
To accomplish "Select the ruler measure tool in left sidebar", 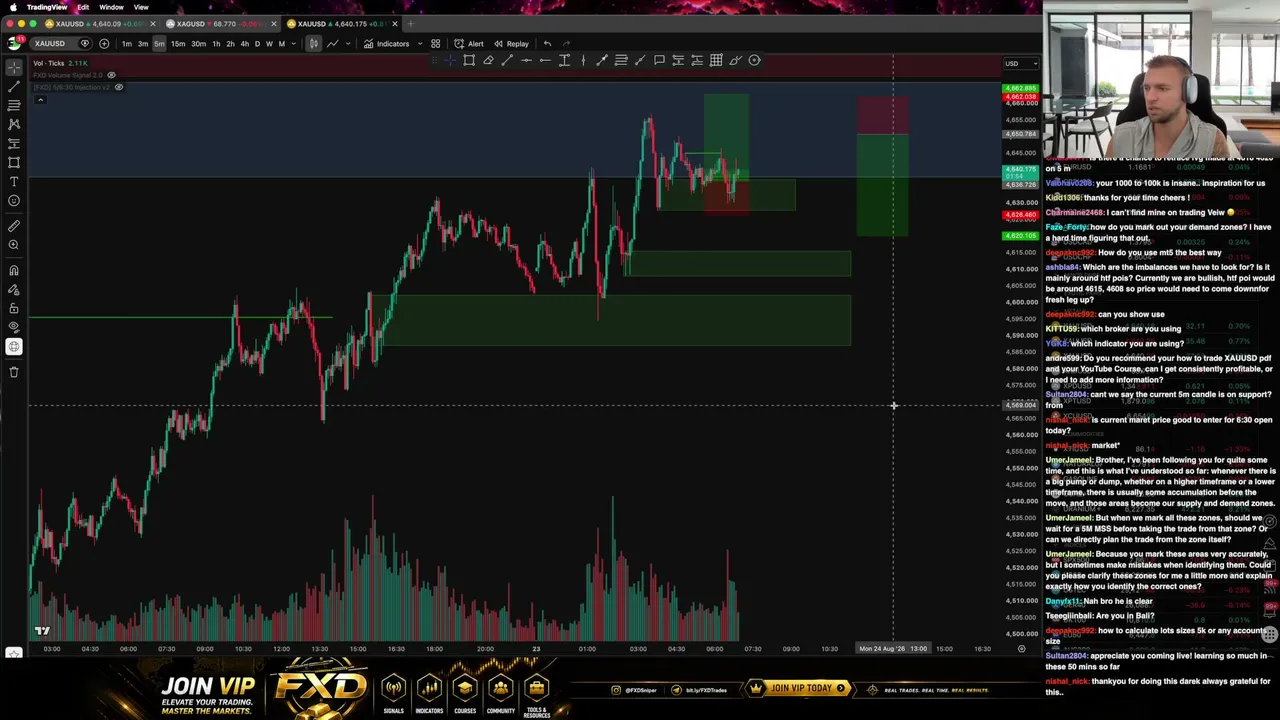I will pos(14,226).
